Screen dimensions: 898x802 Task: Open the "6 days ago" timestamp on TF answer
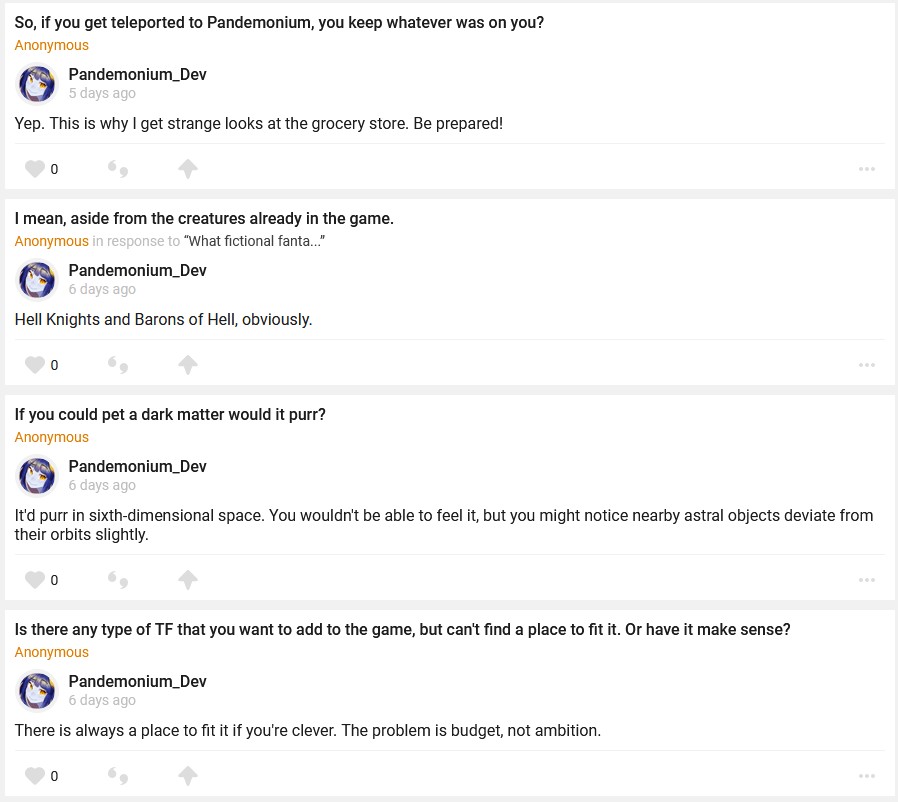tap(102, 700)
